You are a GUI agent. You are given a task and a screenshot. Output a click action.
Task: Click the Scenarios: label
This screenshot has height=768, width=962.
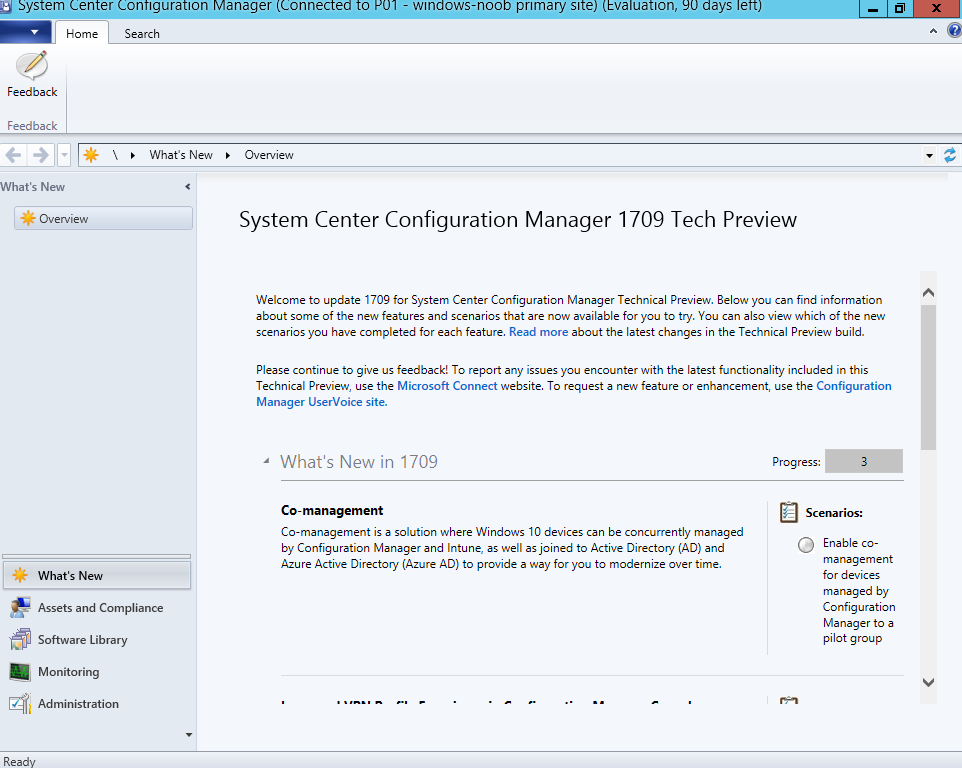tap(834, 513)
